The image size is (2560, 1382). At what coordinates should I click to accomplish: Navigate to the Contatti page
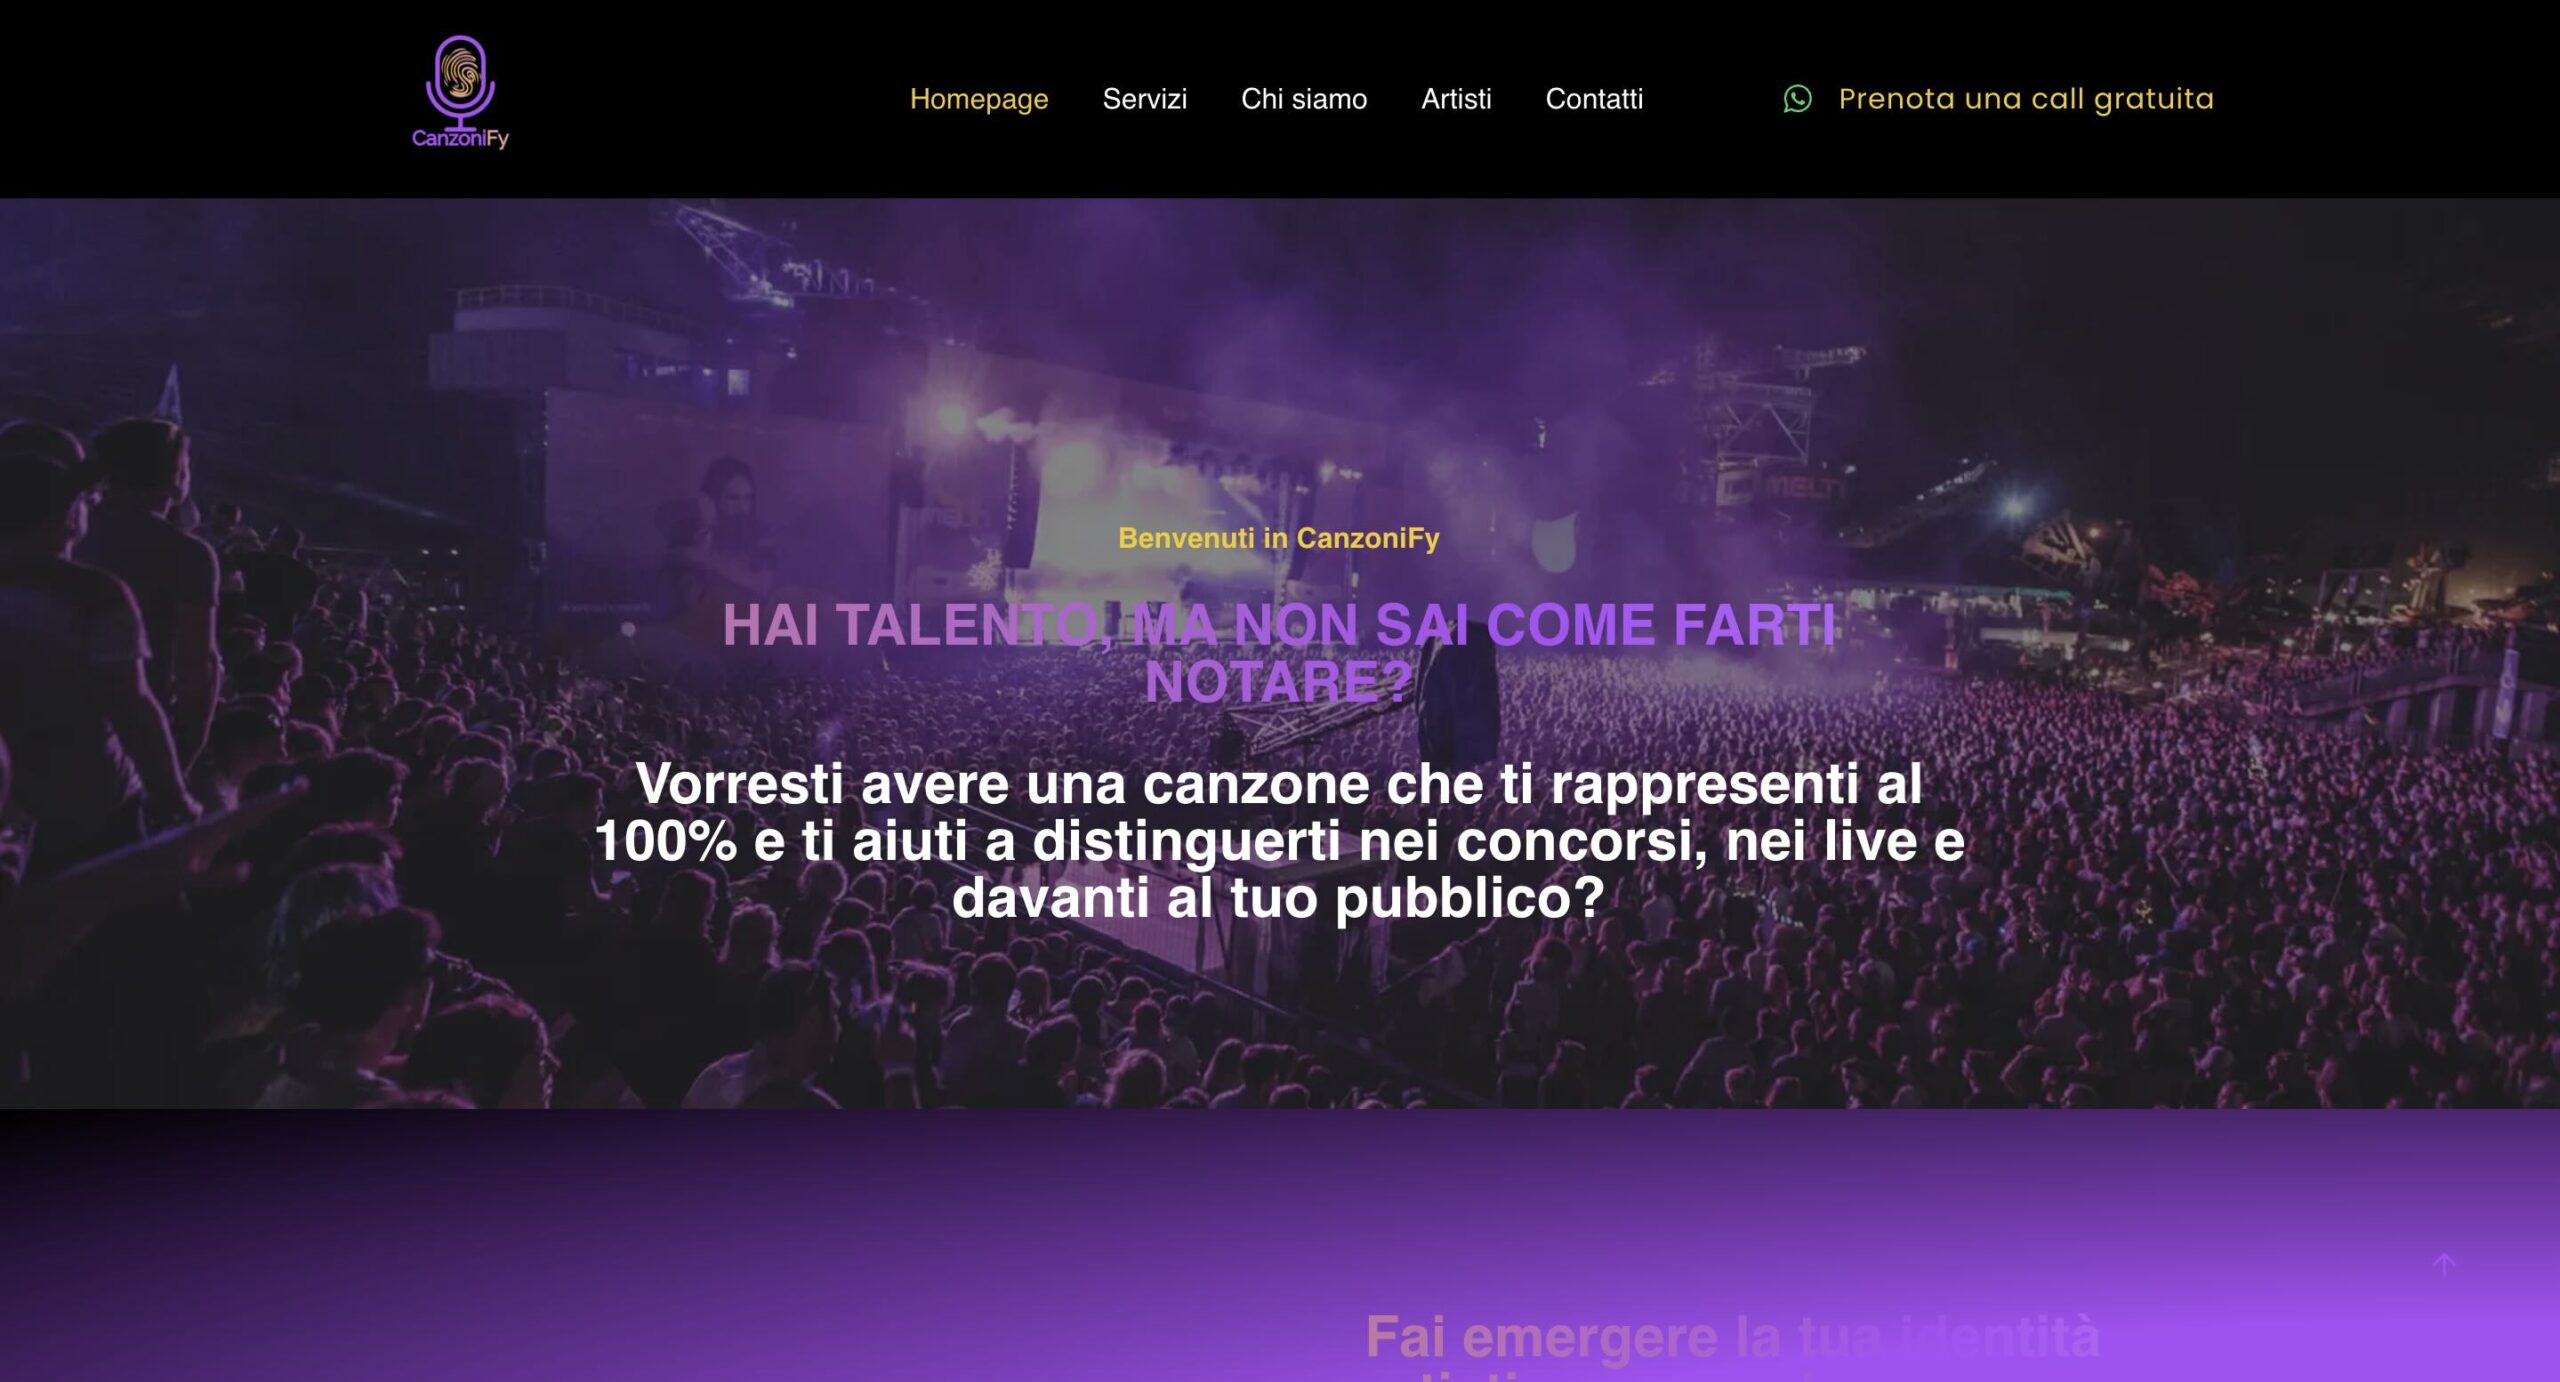1594,99
